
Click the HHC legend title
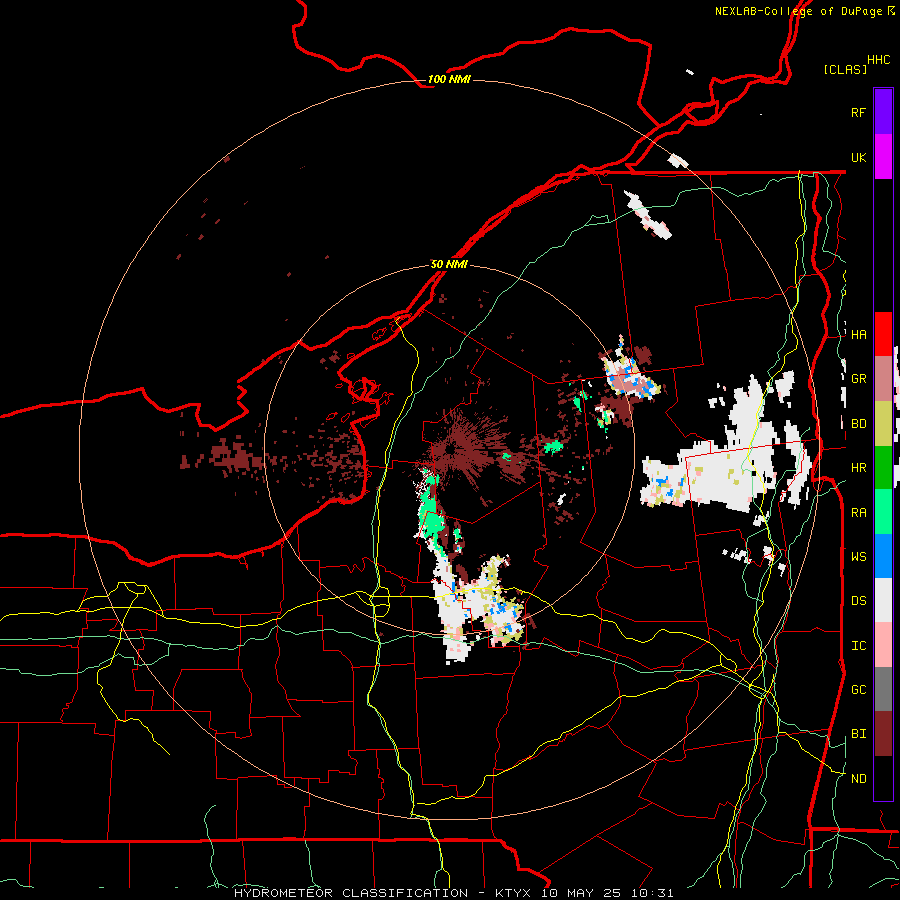(x=879, y=60)
